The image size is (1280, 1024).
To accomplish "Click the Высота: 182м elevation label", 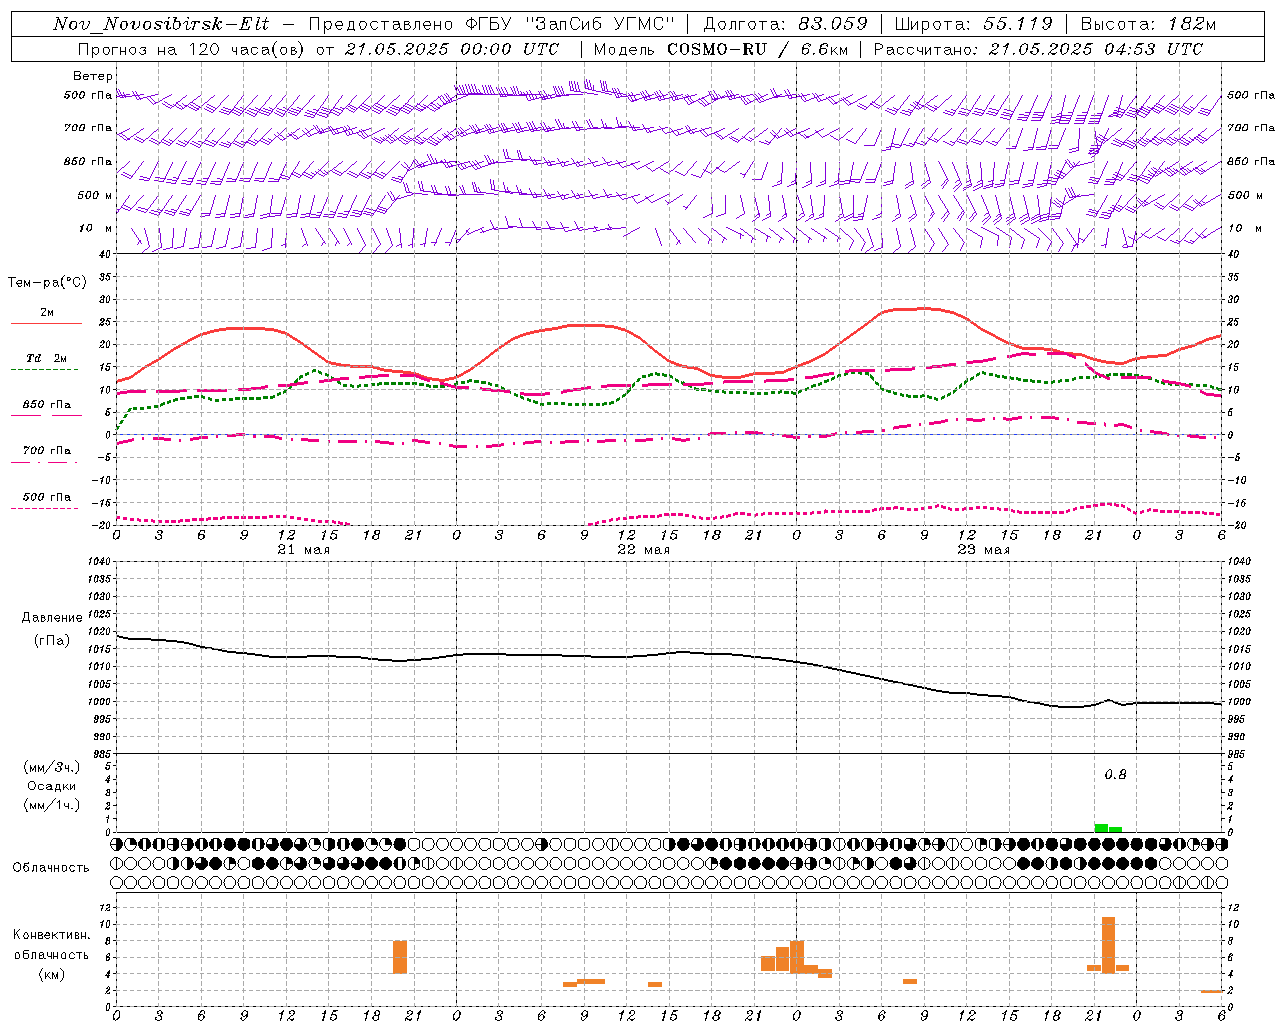I will pyautogui.click(x=1148, y=24).
